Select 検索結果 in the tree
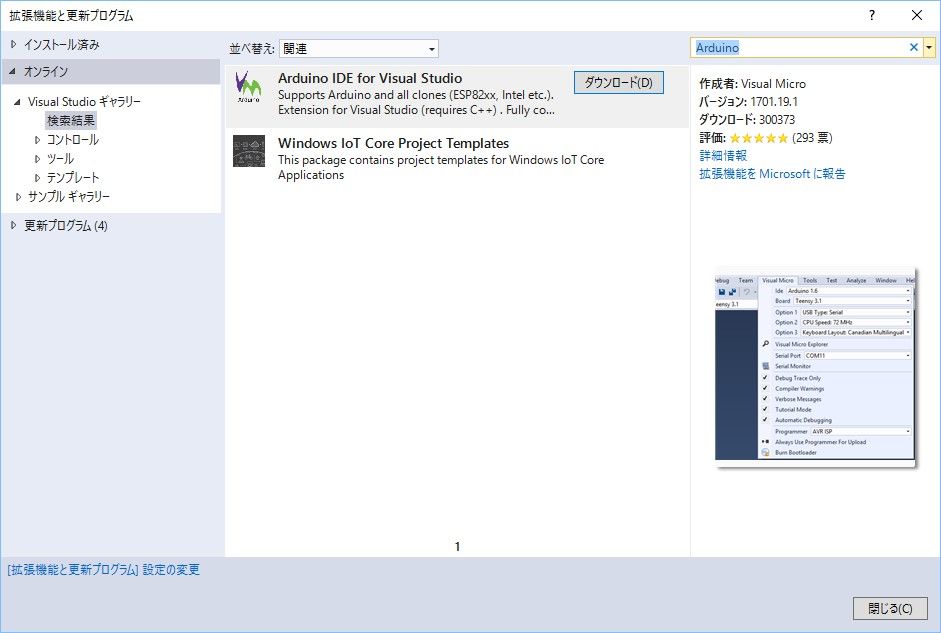941x633 pixels. click(71, 121)
